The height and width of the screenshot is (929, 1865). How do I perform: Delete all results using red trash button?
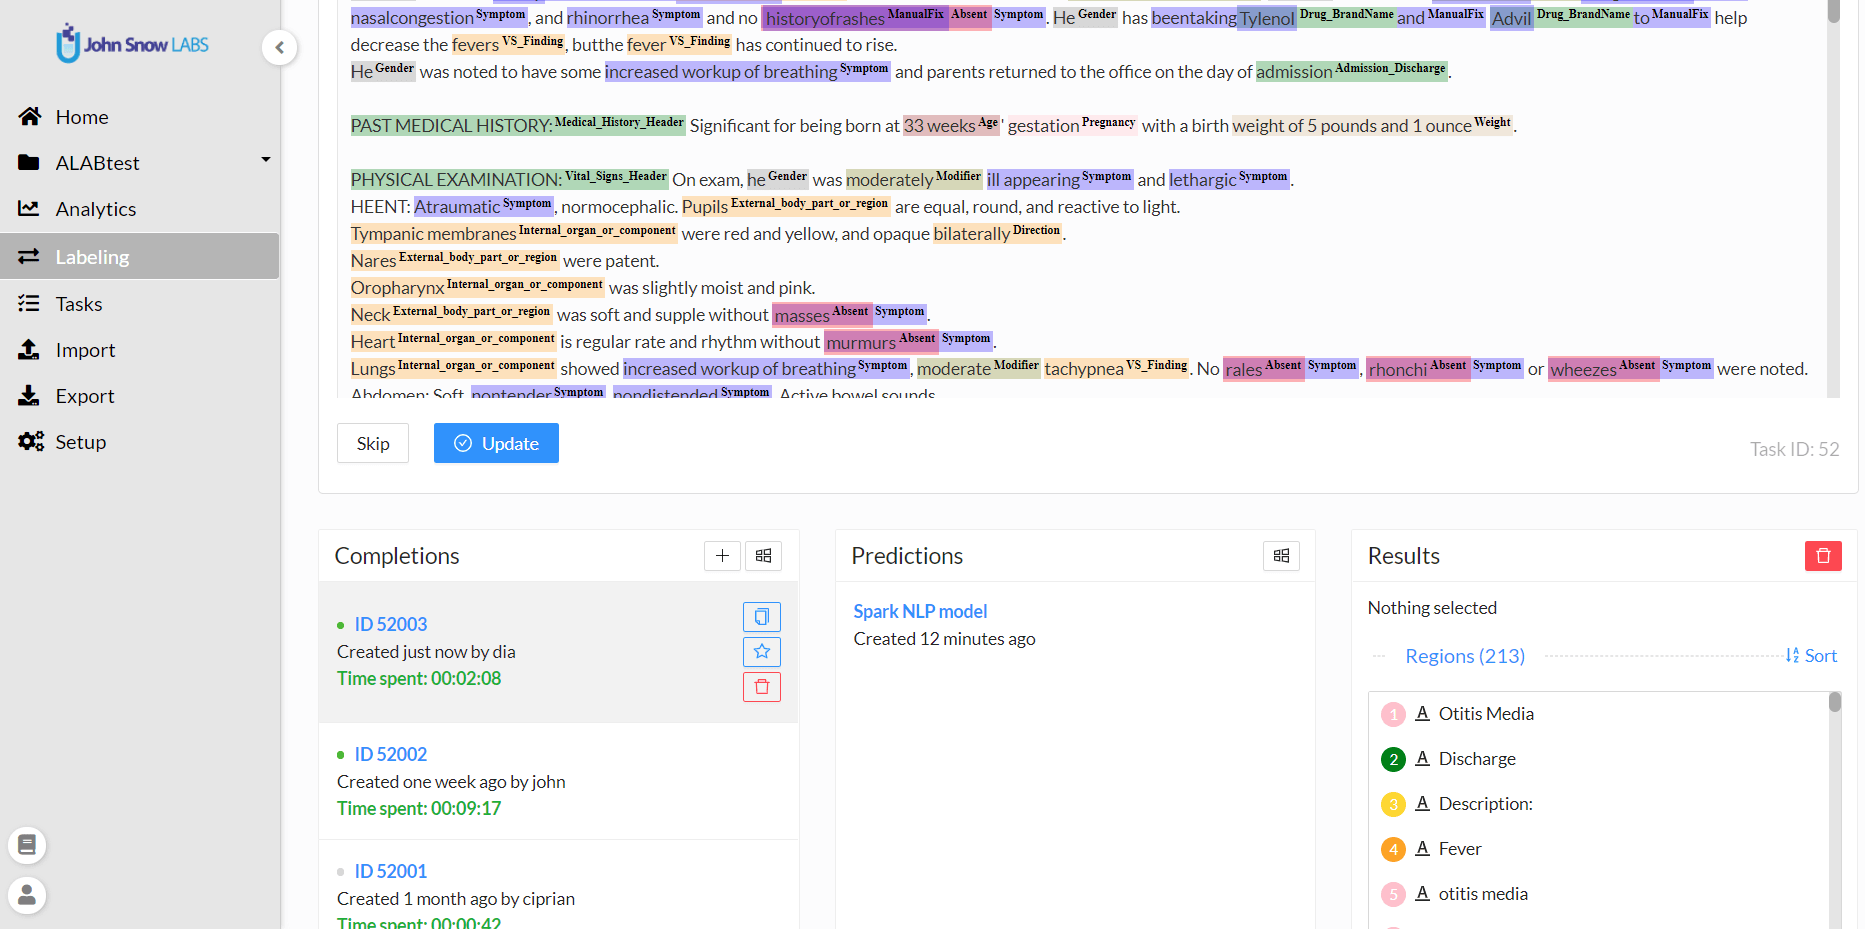[1822, 556]
